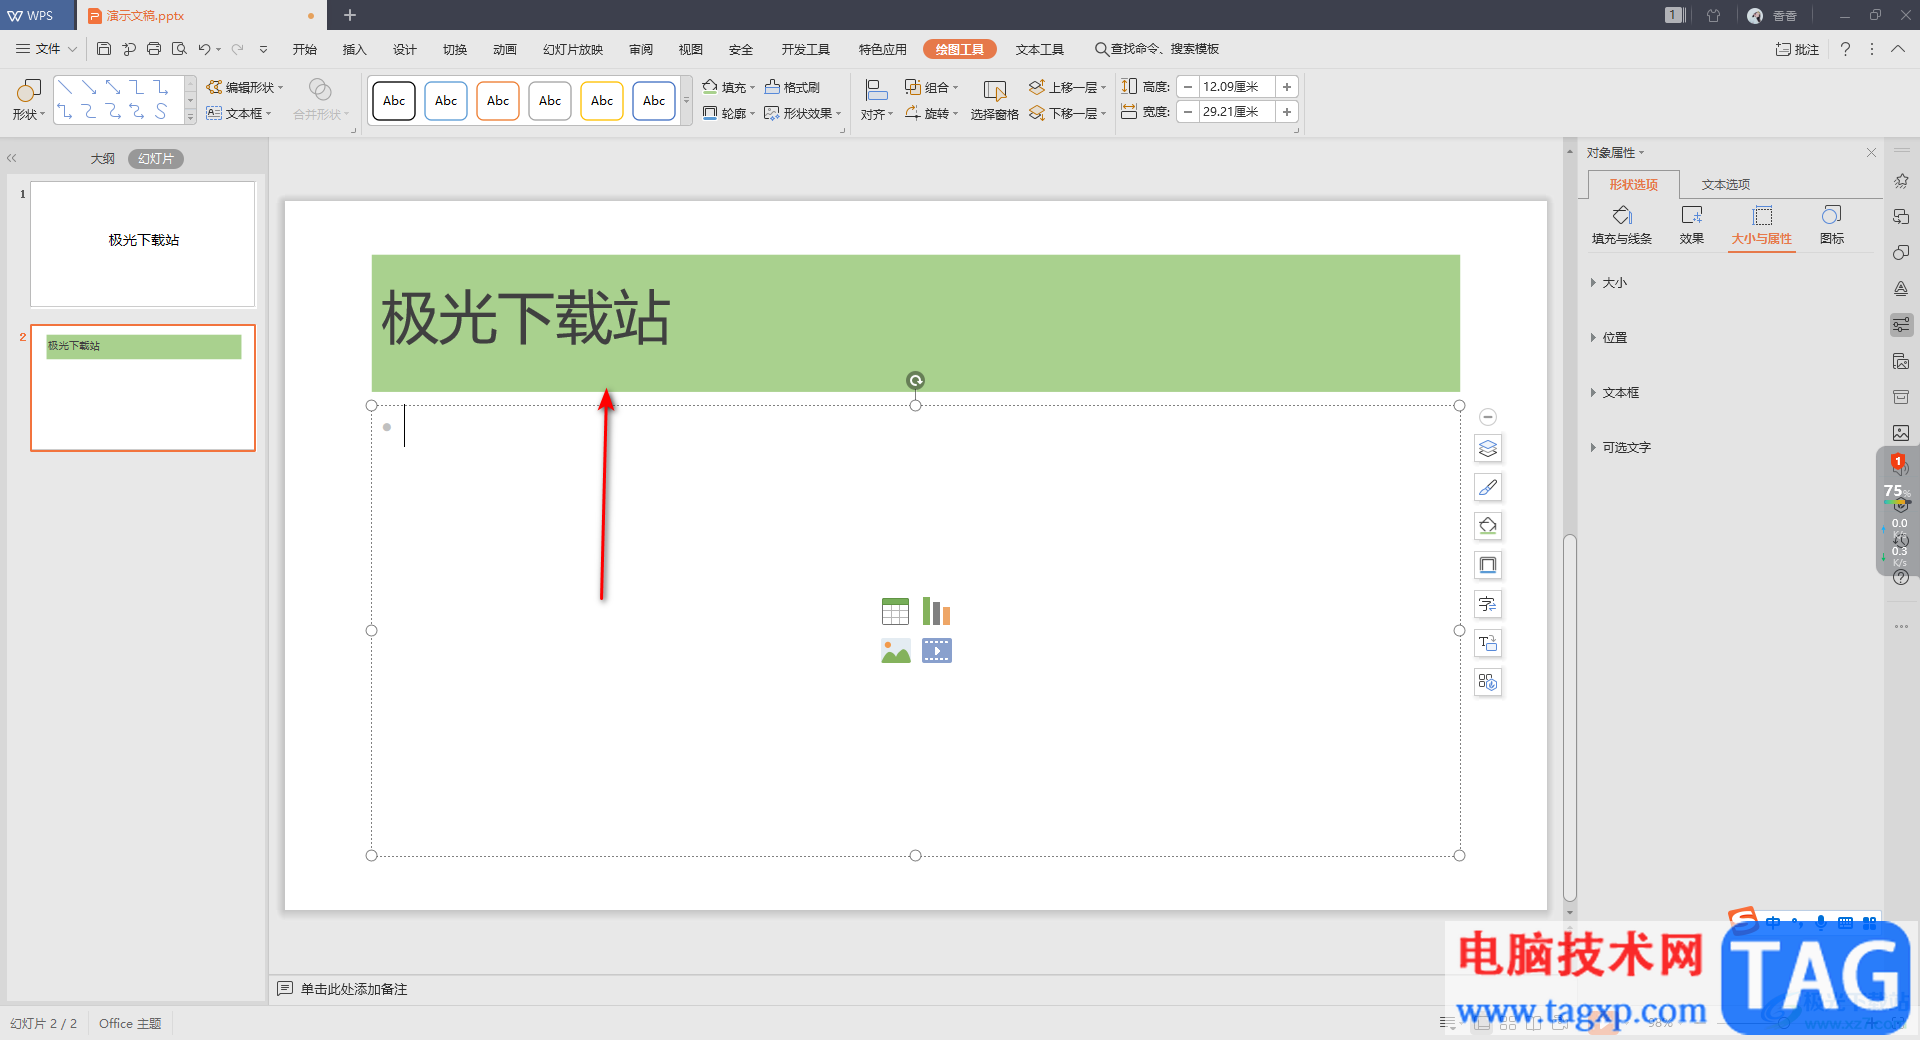Viewport: 1920px width, 1040px height.
Task: Click the shape outline icon beside the placeholder
Action: tap(1488, 565)
